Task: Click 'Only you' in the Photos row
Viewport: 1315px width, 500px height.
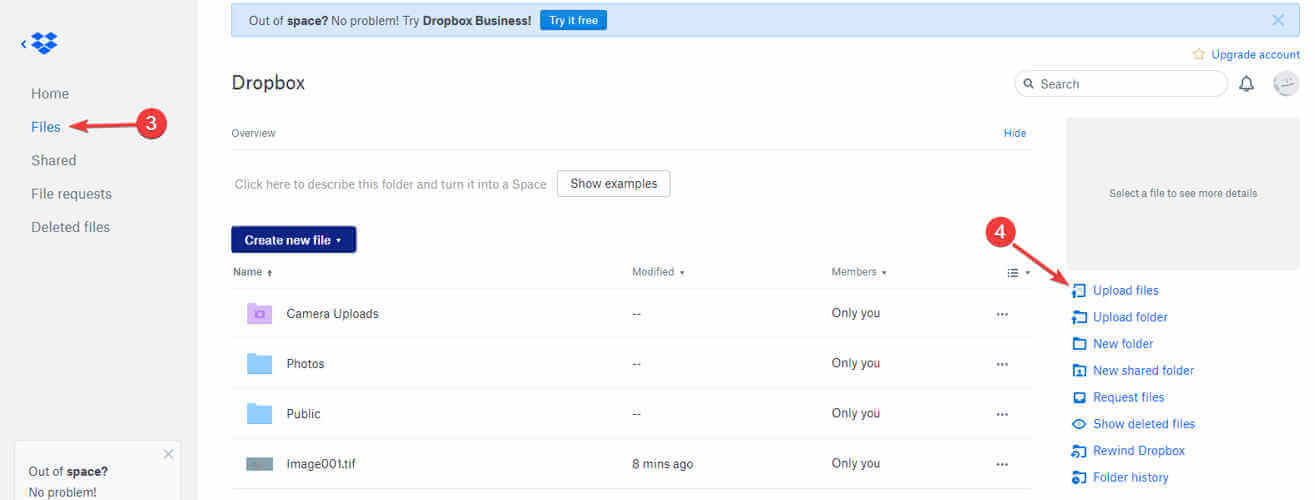Action: click(x=856, y=364)
